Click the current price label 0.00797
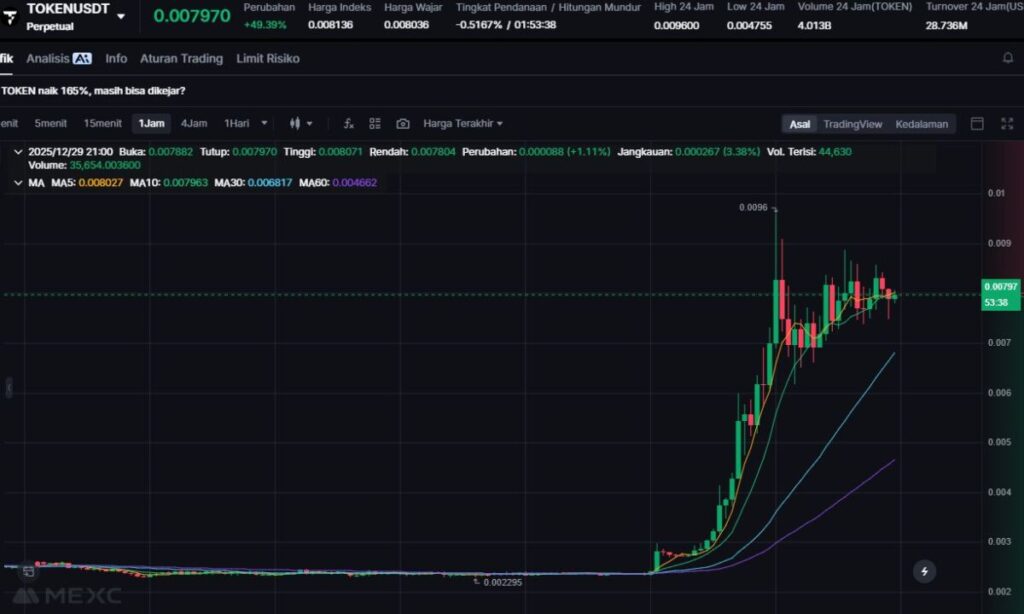The height and width of the screenshot is (614, 1024). coord(1000,287)
